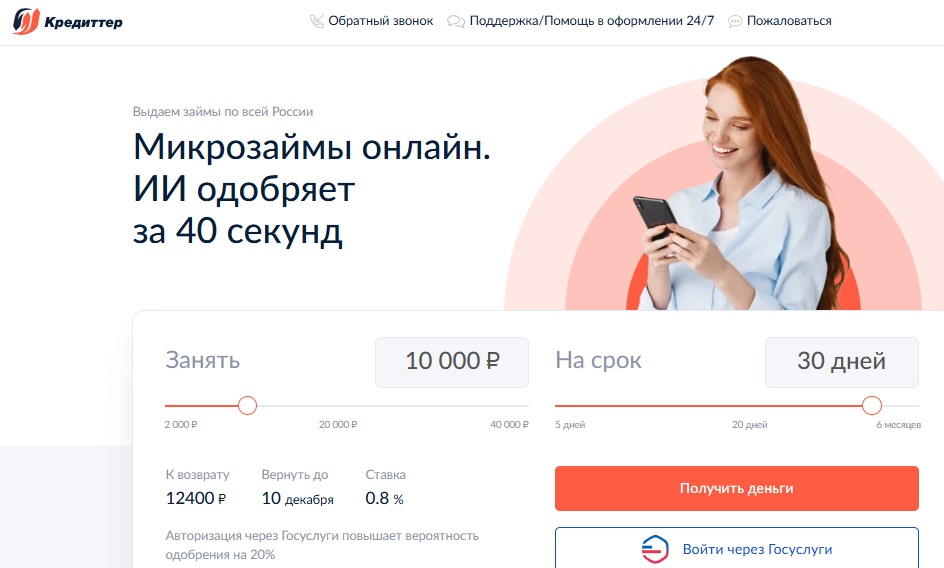944x568 pixels.
Task: Click the 30 дней term field
Action: (842, 362)
